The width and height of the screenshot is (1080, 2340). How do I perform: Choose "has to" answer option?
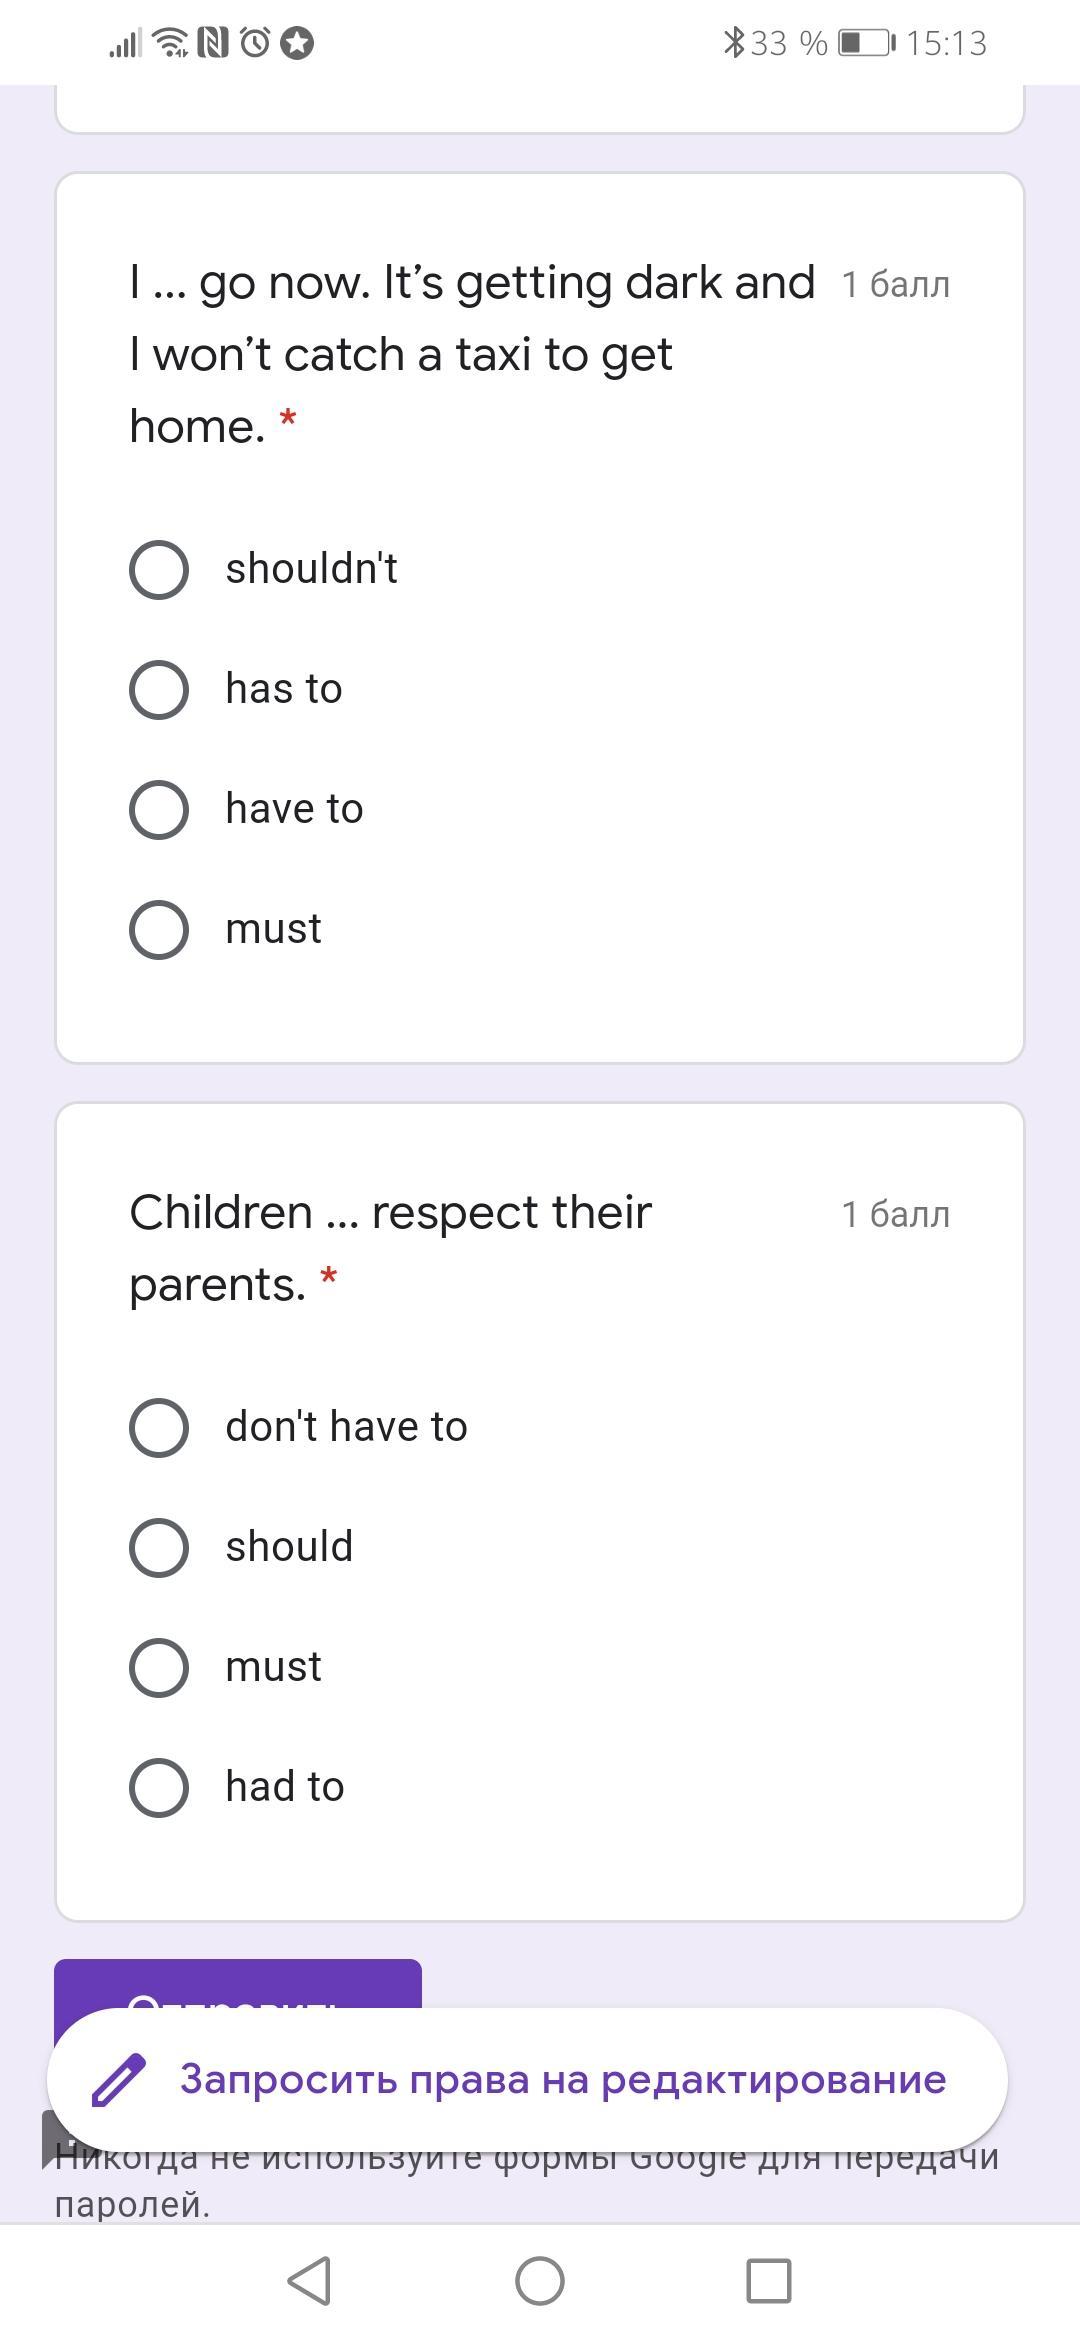(159, 690)
